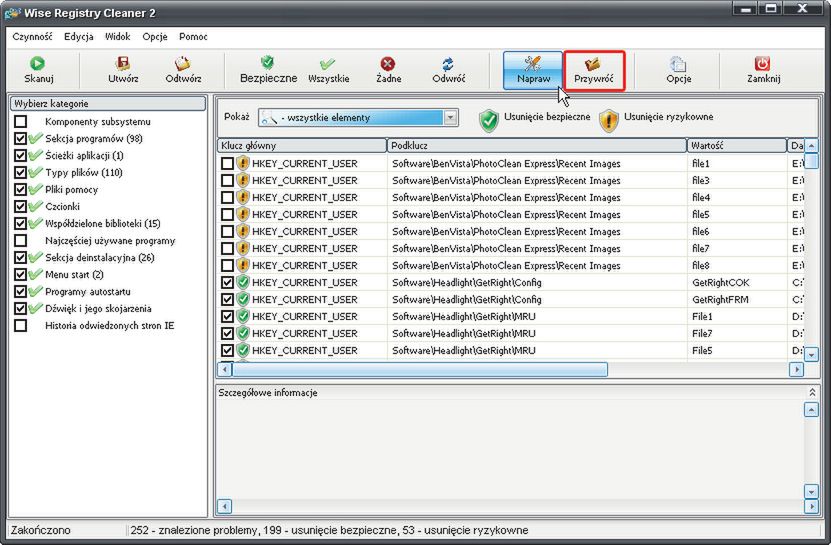The width and height of the screenshot is (831, 545).
Task: Start a registry scan with Skanuj
Action: [38, 70]
